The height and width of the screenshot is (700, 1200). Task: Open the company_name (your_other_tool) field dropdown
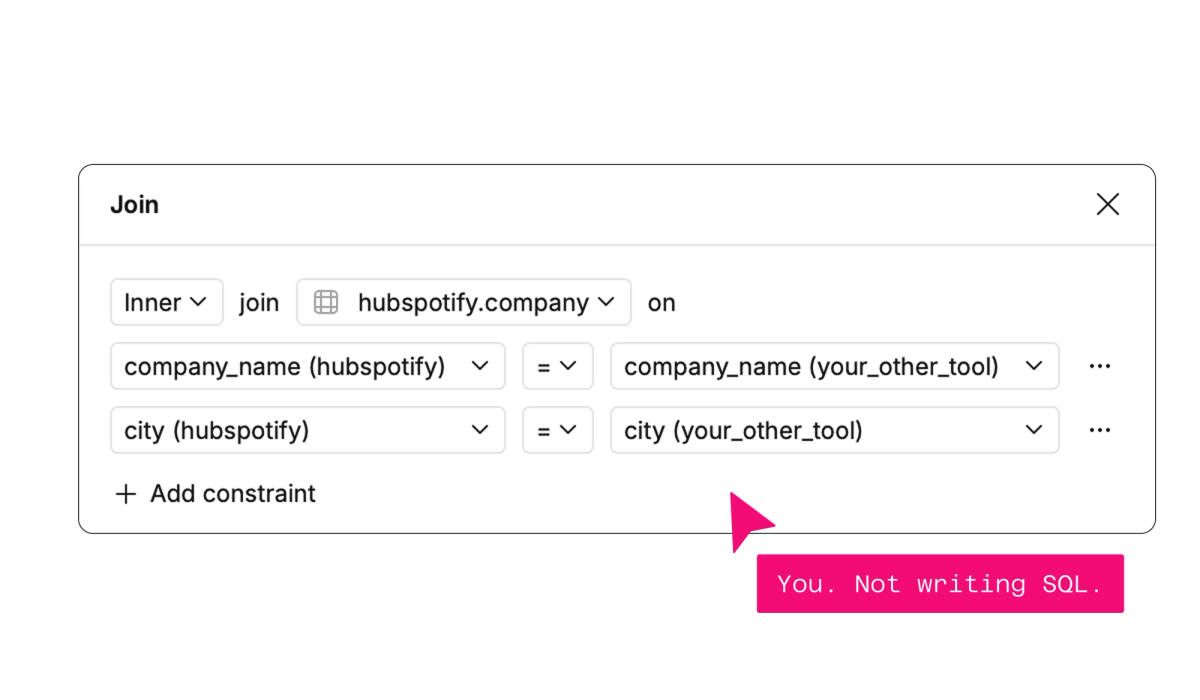(835, 366)
